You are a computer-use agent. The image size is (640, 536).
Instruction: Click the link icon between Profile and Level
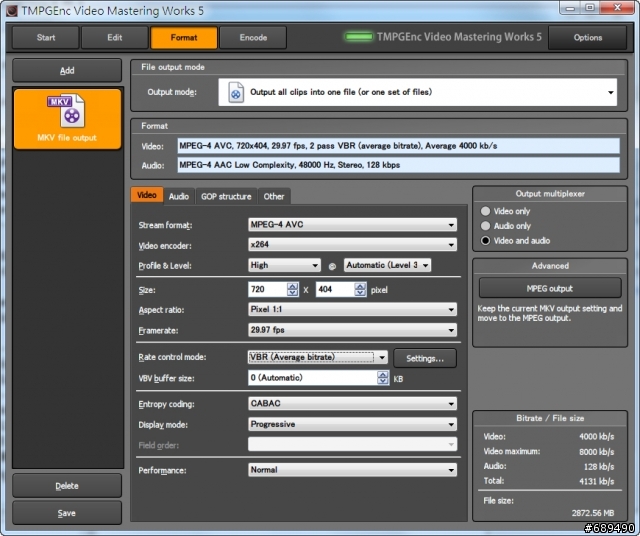click(332, 266)
